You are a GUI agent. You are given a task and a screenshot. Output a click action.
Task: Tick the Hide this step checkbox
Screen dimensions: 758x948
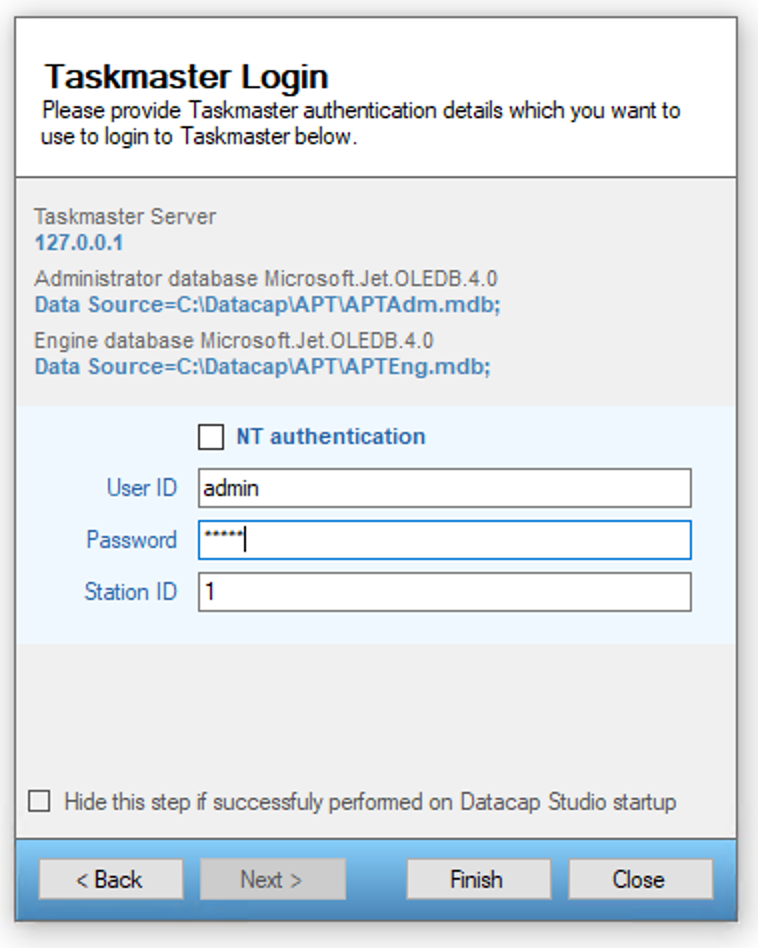pyautogui.click(x=39, y=801)
